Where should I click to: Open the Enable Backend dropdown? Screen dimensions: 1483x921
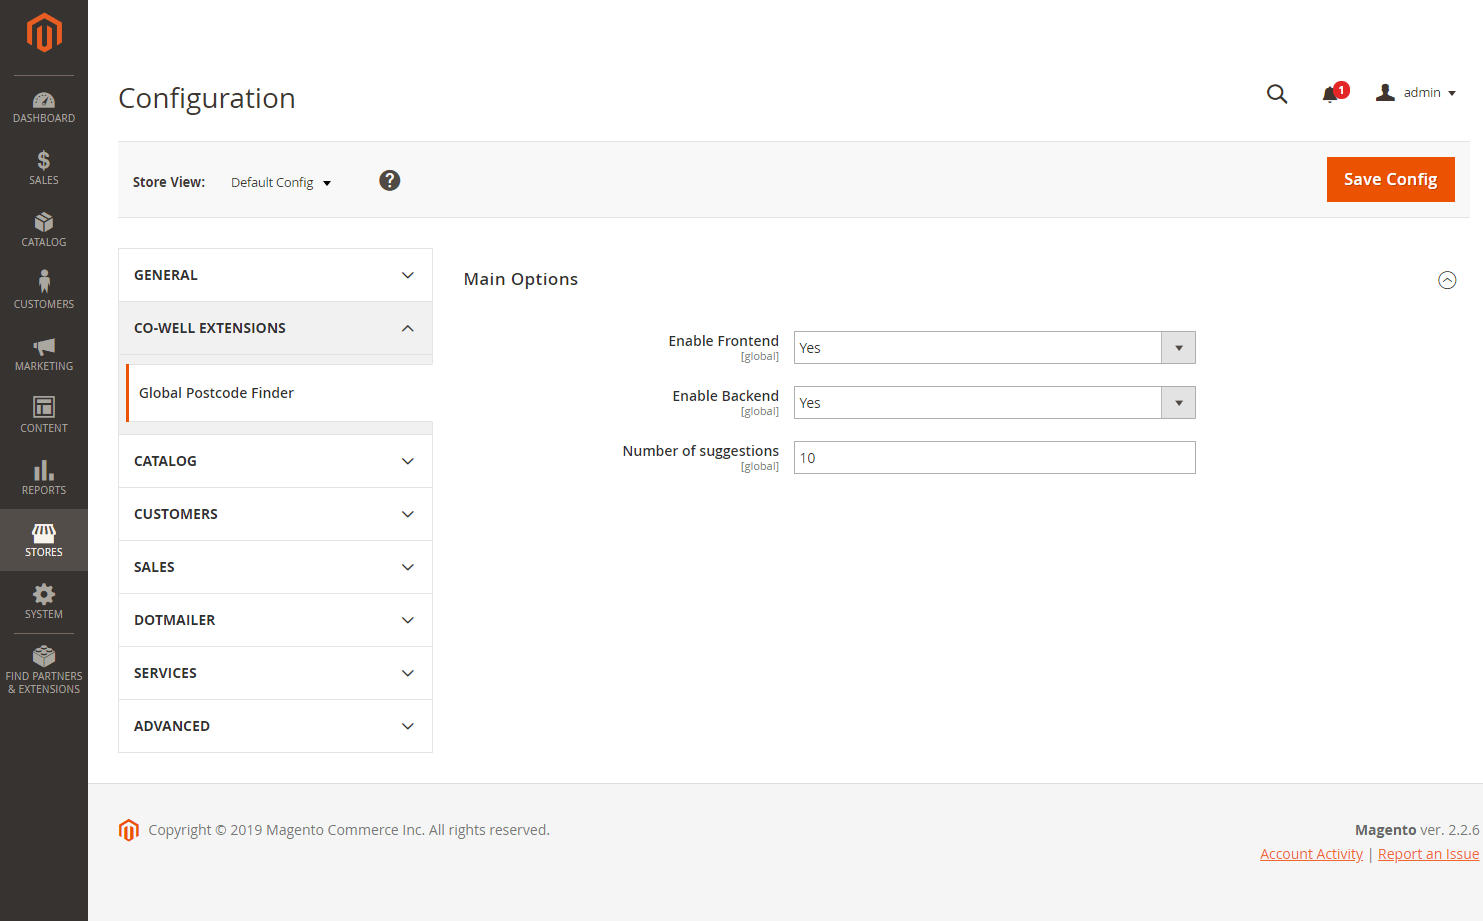coord(994,403)
